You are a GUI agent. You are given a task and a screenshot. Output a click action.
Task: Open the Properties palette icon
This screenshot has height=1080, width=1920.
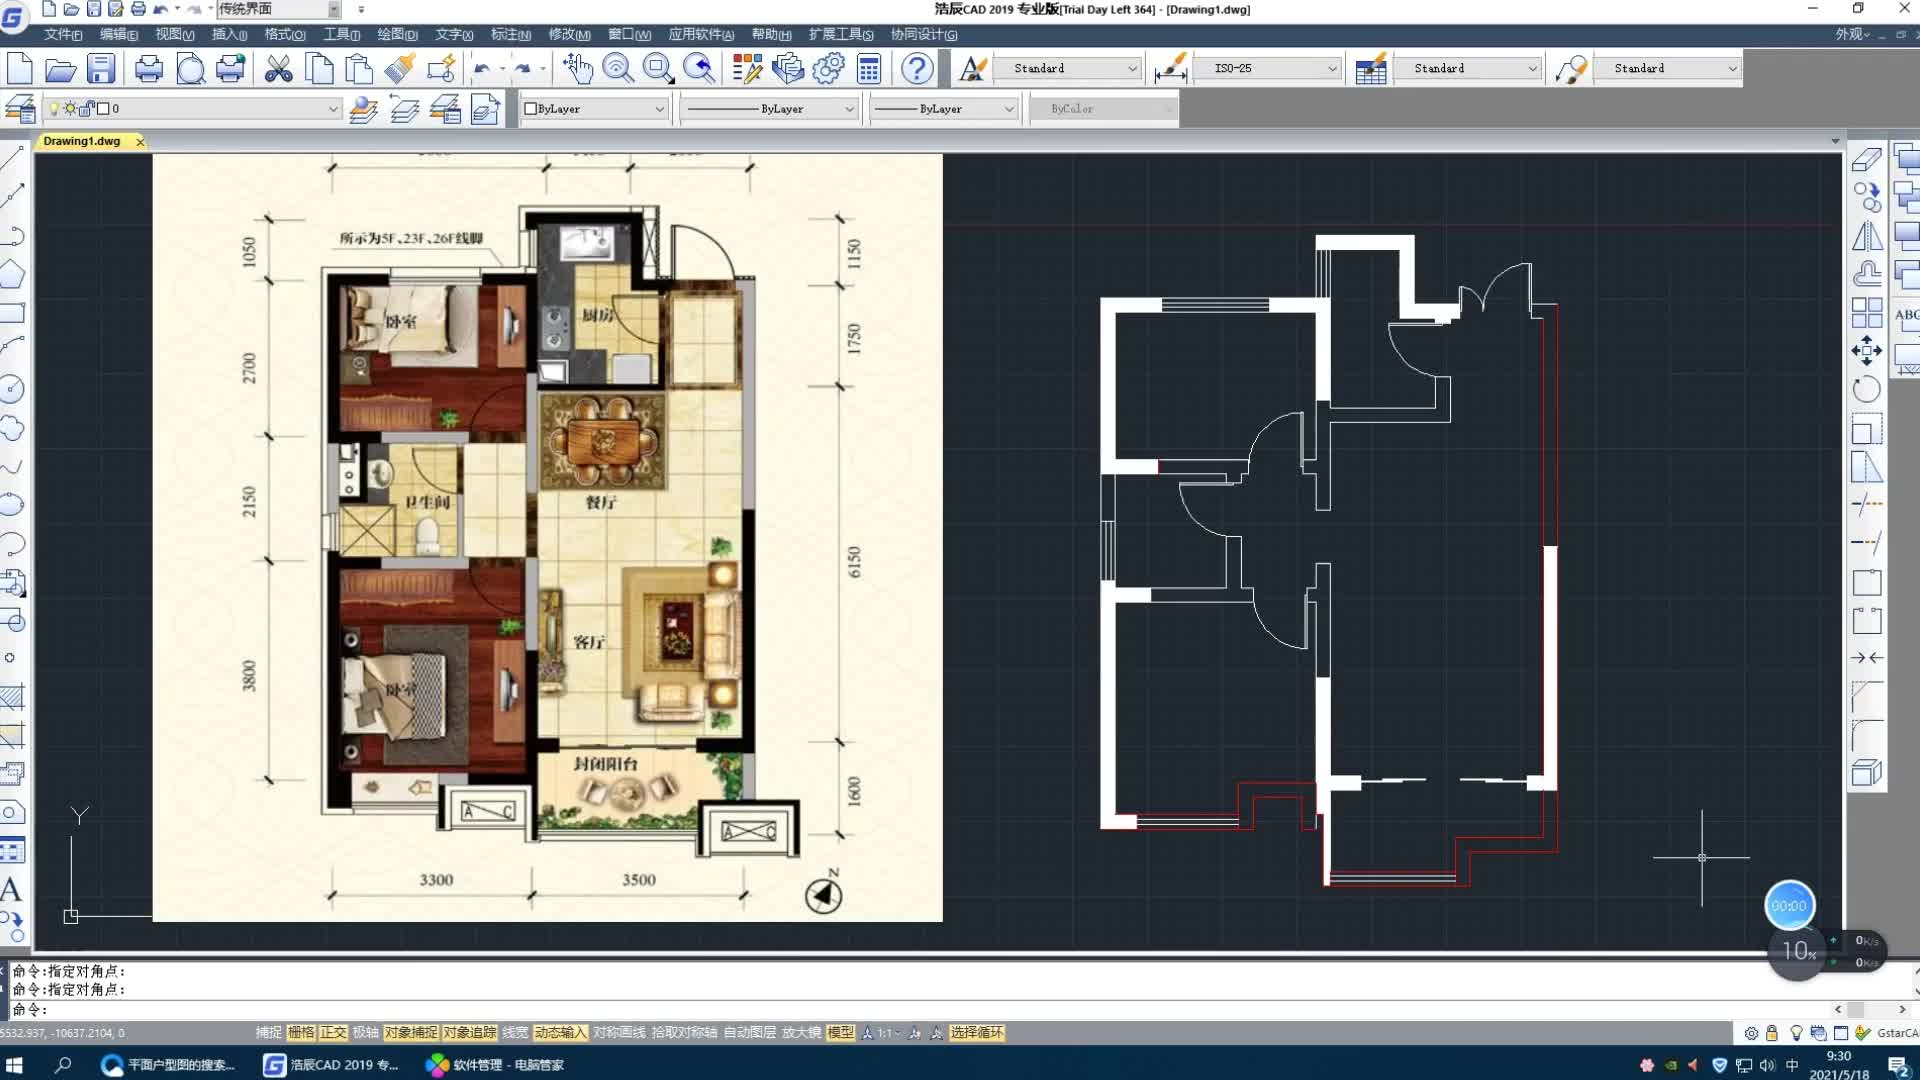coord(747,69)
